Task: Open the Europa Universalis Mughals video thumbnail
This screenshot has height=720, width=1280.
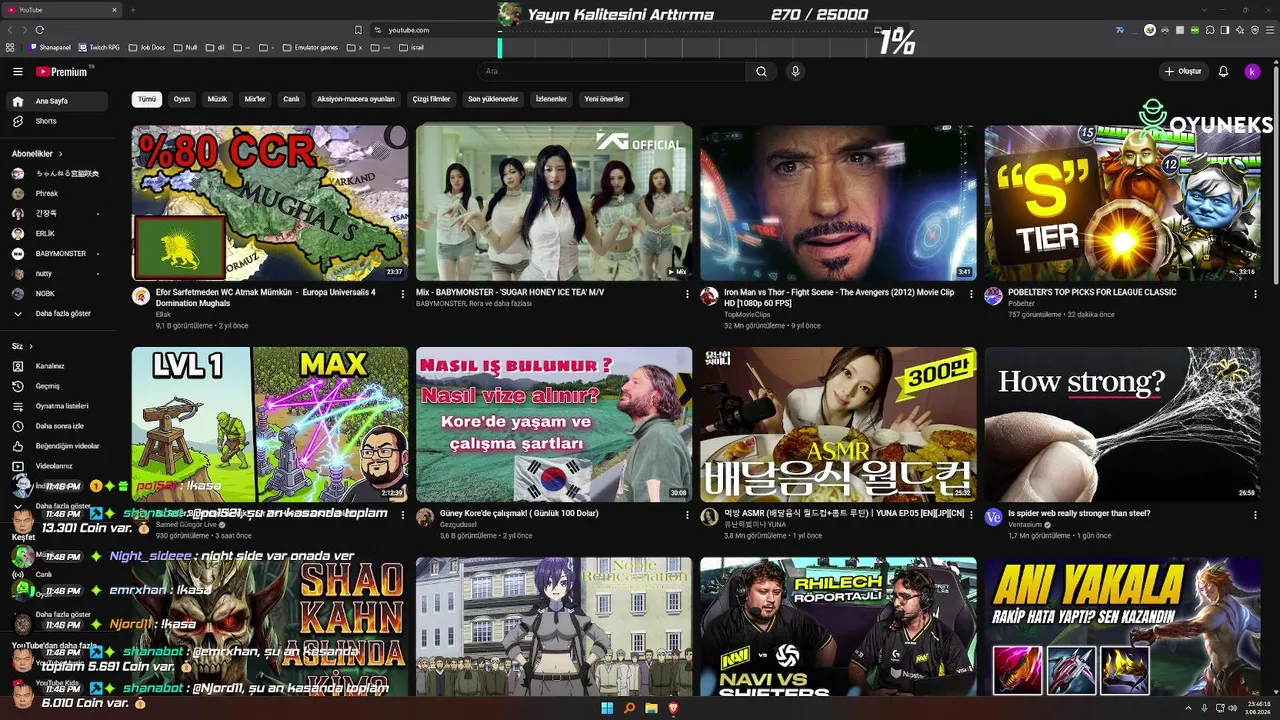Action: [270, 202]
